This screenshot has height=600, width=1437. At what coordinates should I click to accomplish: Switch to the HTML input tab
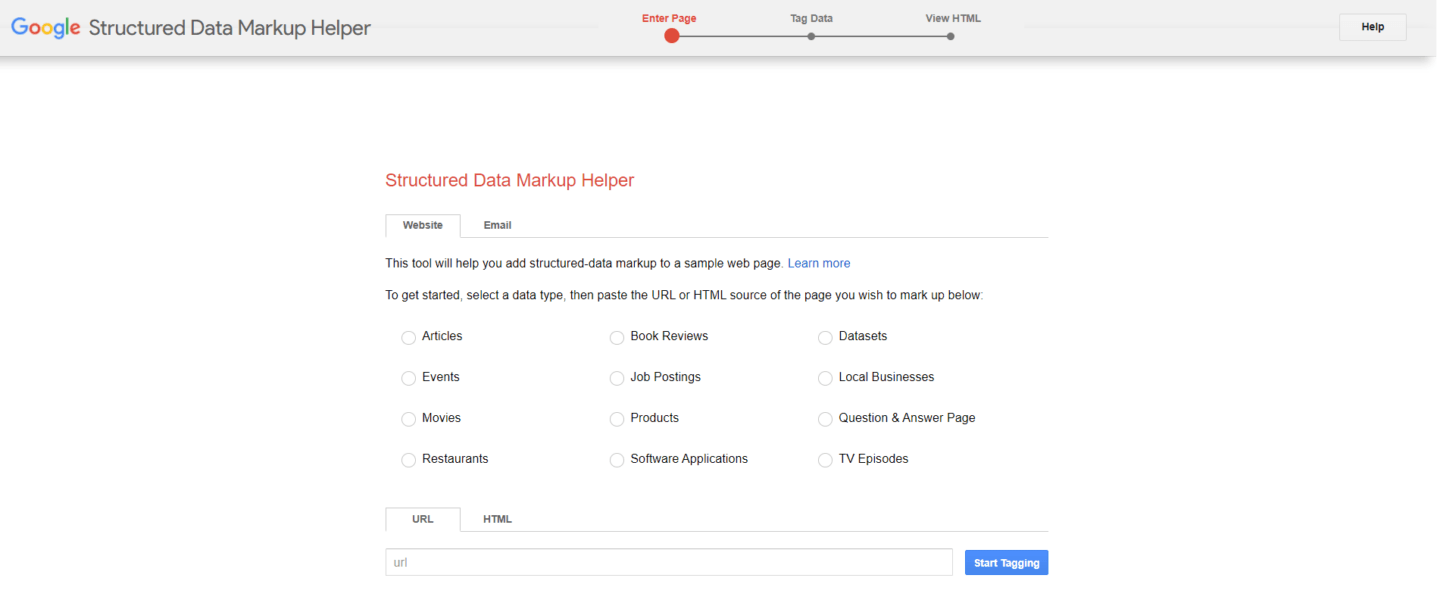click(497, 519)
